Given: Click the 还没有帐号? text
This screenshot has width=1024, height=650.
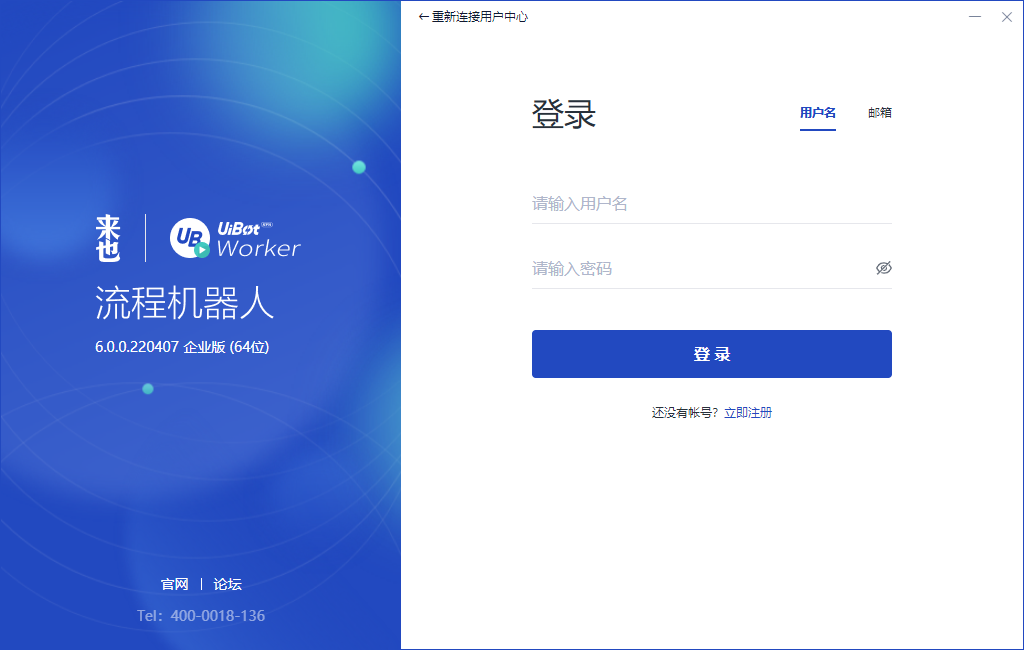Looking at the screenshot, I should 684,413.
